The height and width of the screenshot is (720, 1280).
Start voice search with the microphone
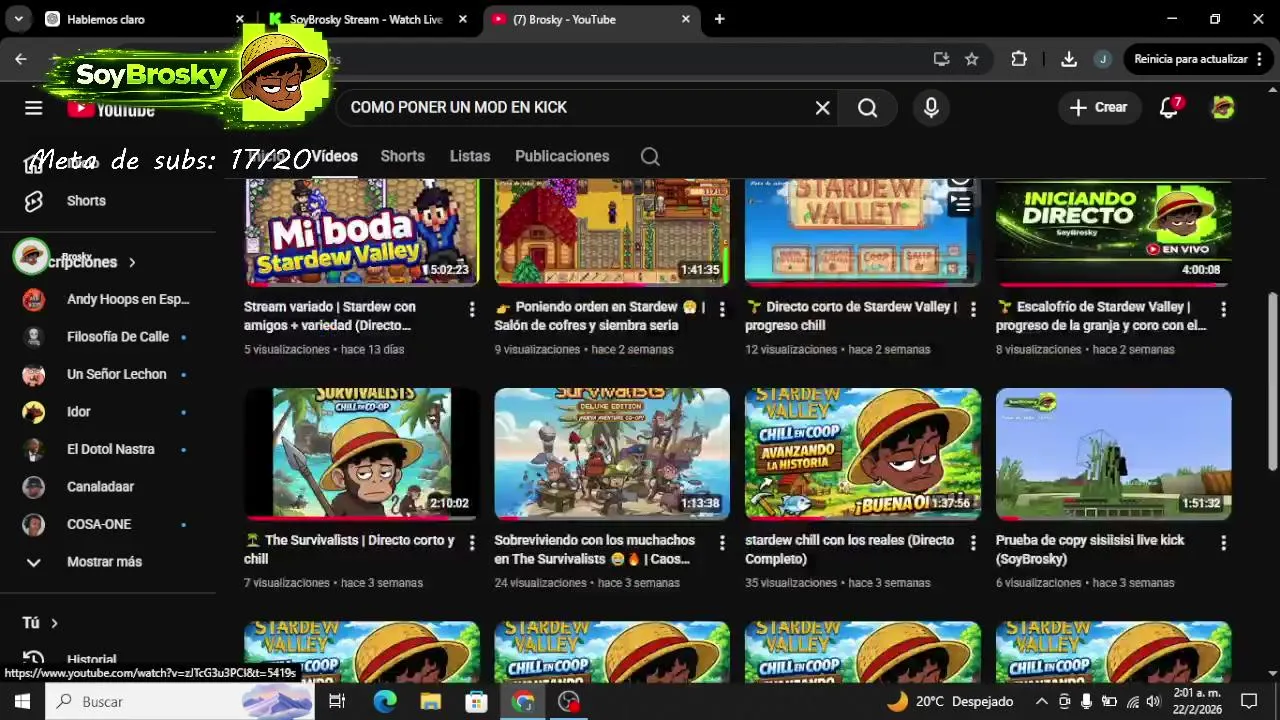tap(931, 108)
